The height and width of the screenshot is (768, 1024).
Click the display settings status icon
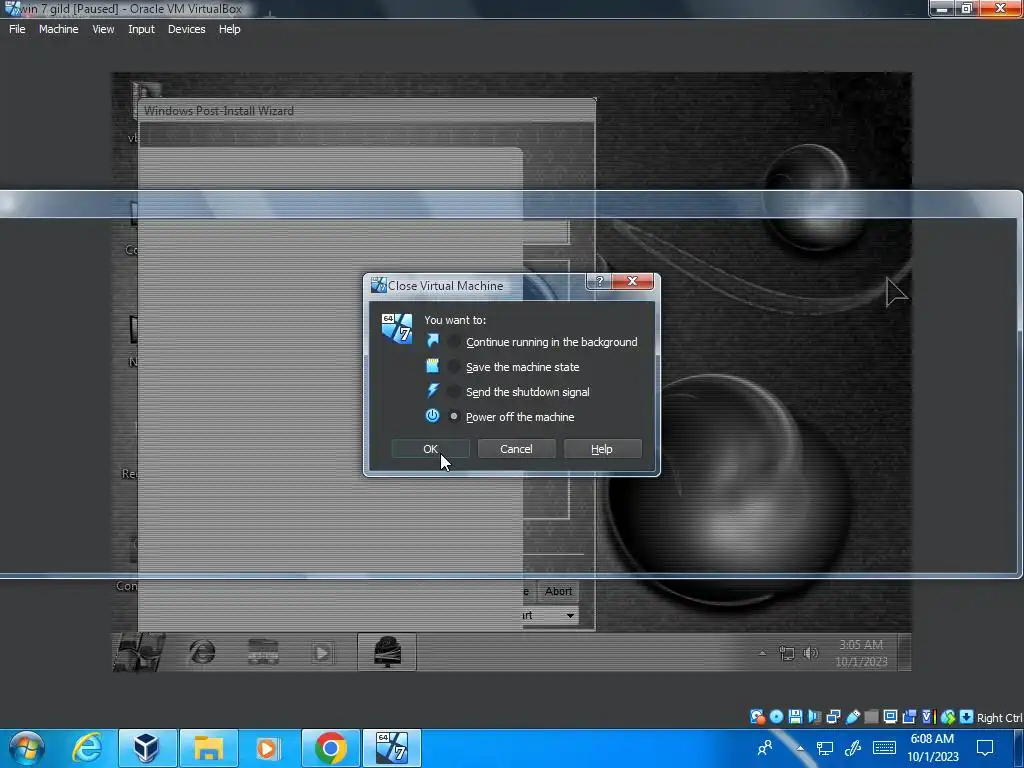click(x=890, y=717)
